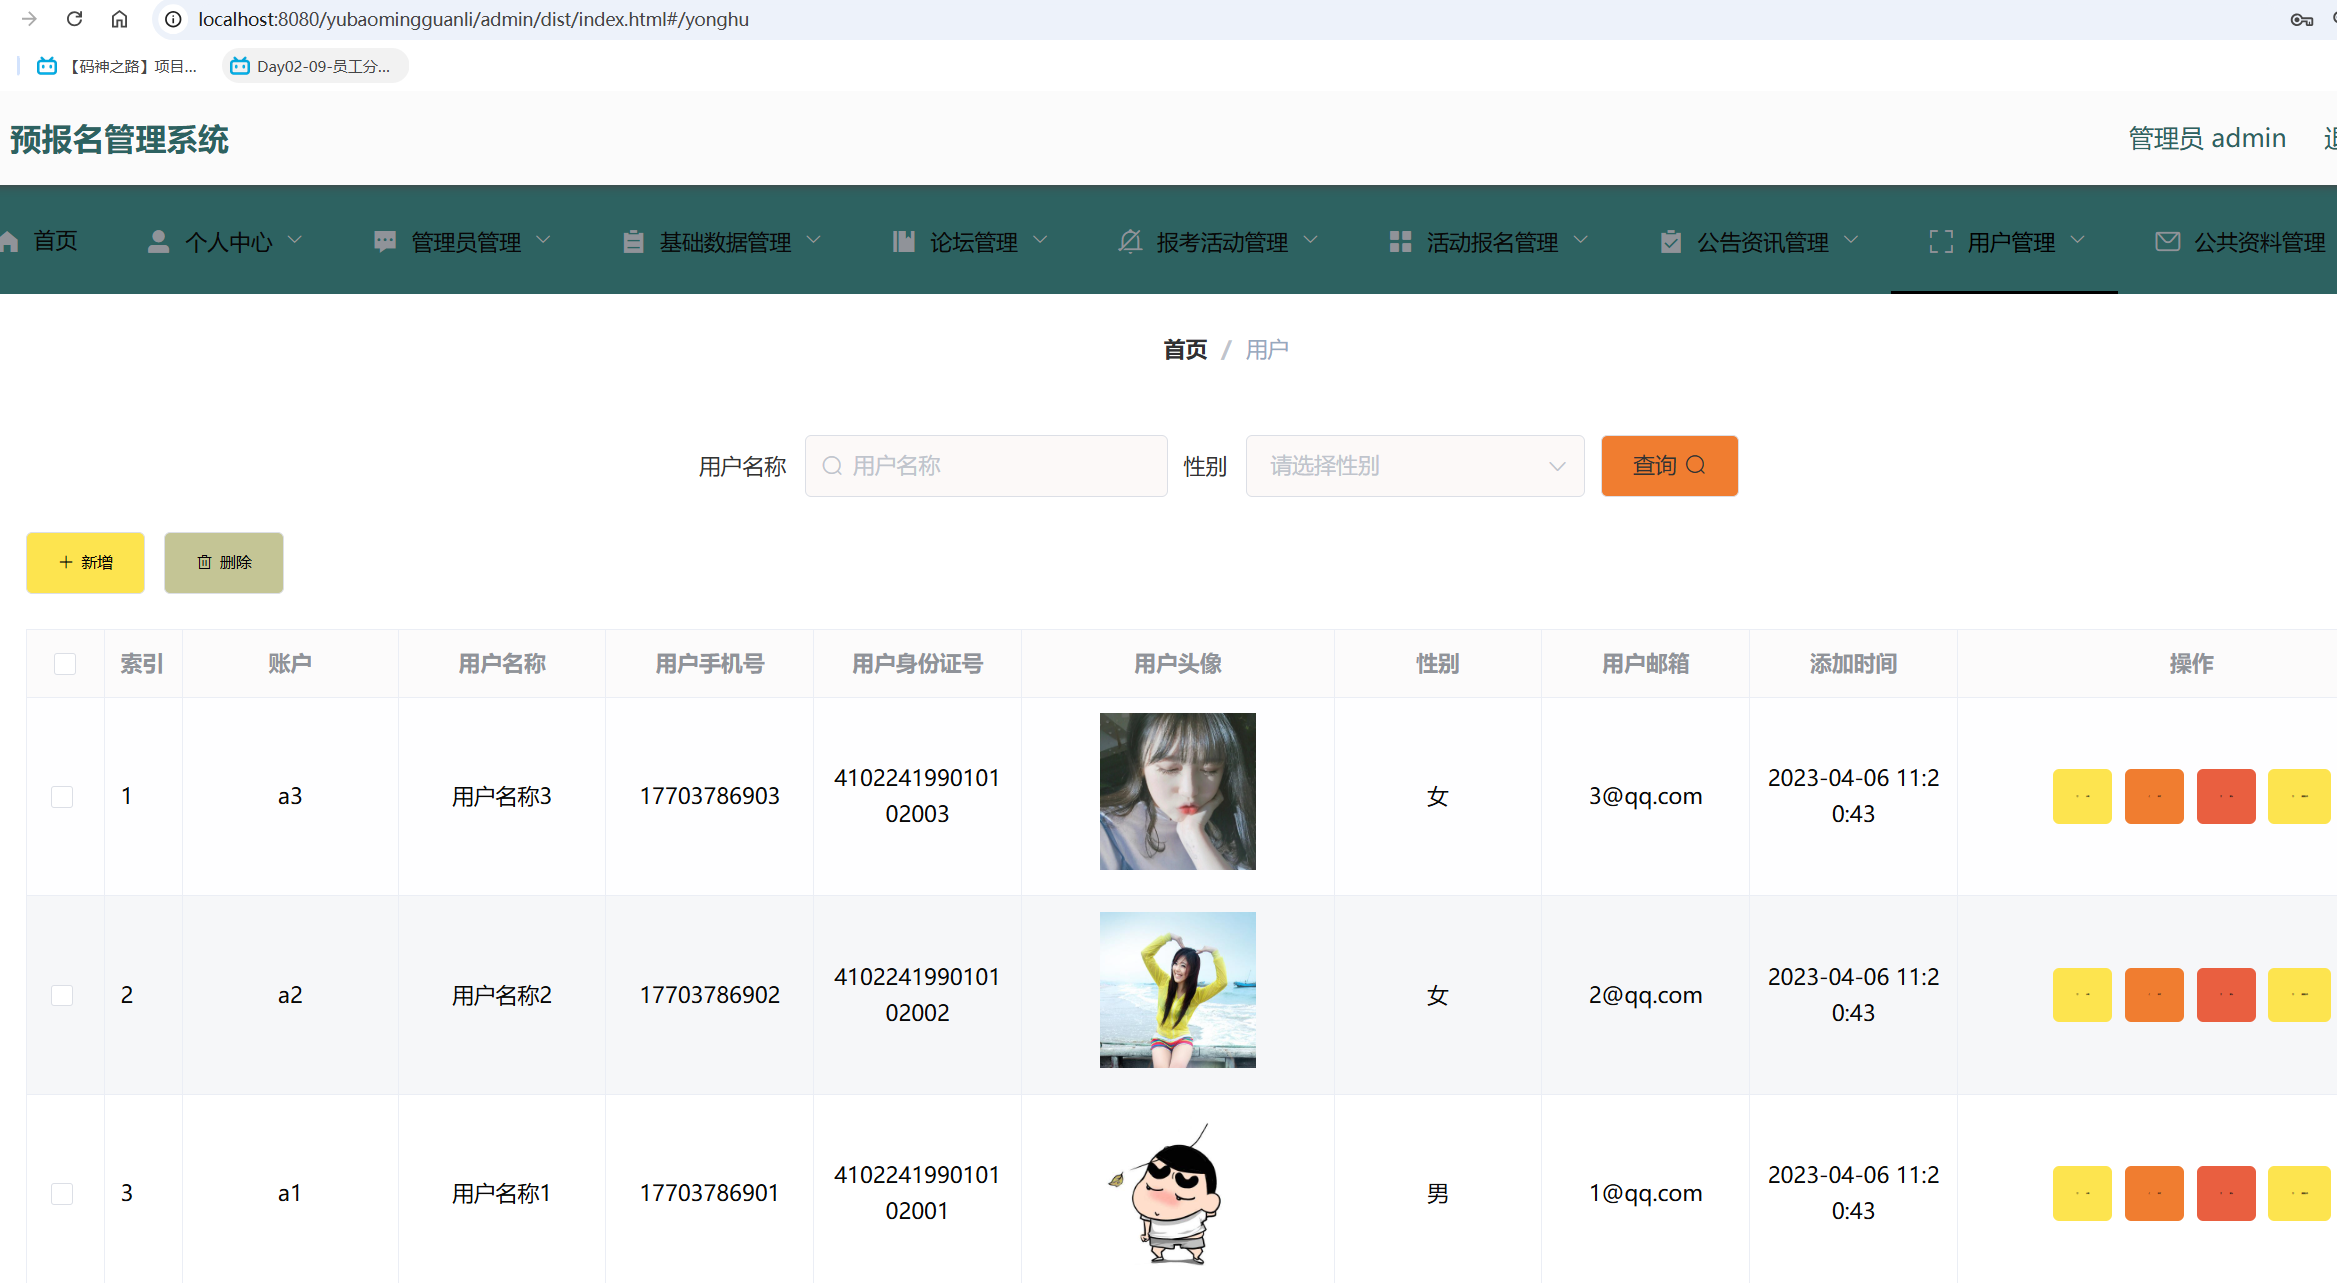Image resolution: width=2337 pixels, height=1283 pixels.
Task: Open the avatar photo of 用户名称3
Action: (1178, 791)
